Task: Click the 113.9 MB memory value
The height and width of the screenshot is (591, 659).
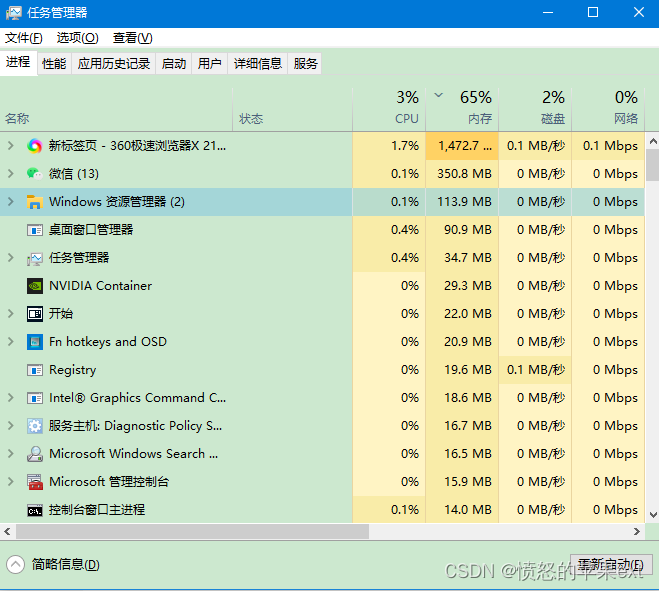Action: pyautogui.click(x=464, y=202)
